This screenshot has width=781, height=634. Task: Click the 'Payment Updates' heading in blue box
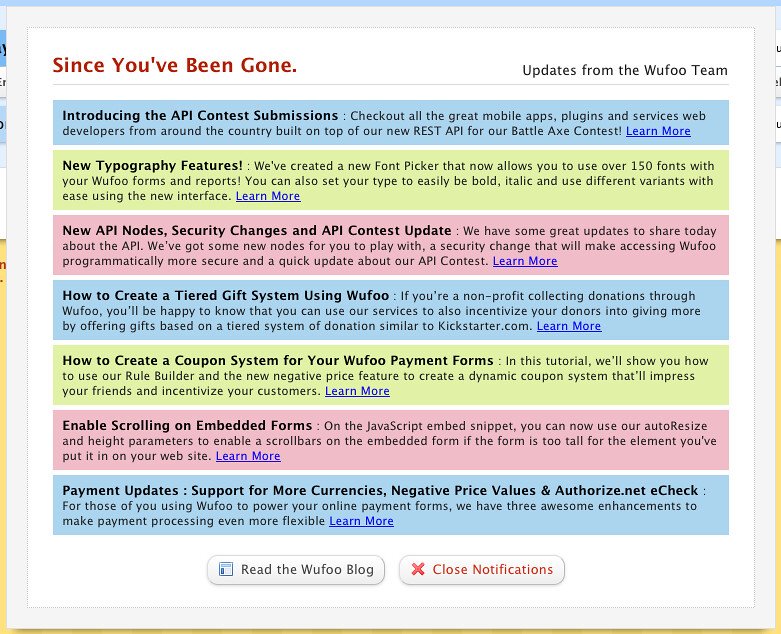pos(382,490)
